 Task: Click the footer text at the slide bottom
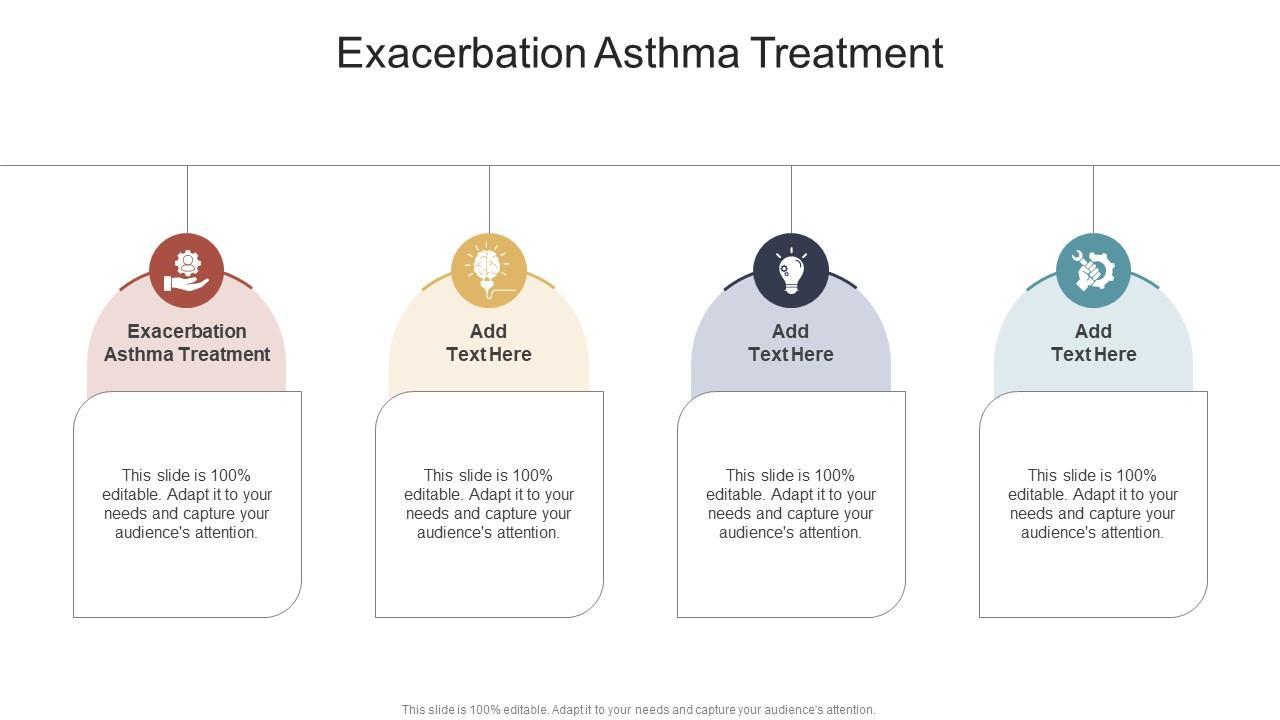click(639, 710)
